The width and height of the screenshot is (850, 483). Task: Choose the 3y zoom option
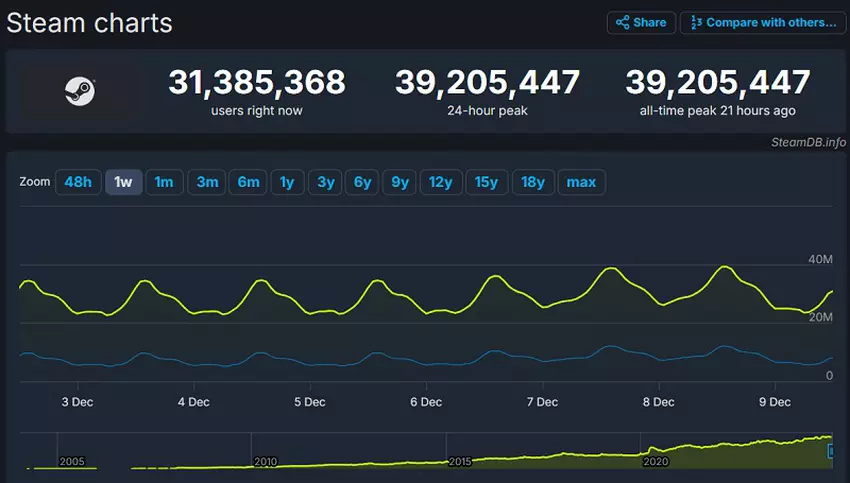coord(325,182)
